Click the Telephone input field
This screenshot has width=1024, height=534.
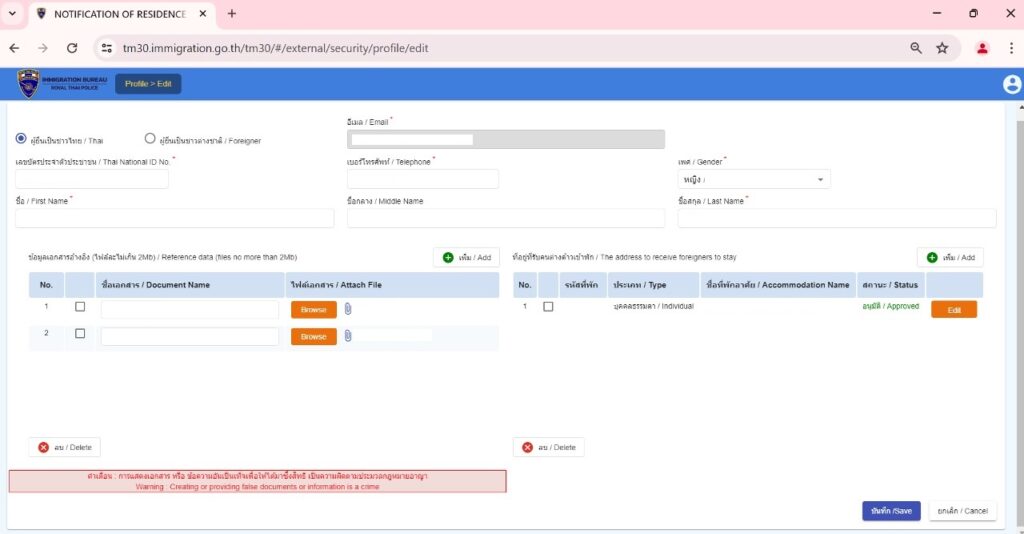(x=423, y=179)
